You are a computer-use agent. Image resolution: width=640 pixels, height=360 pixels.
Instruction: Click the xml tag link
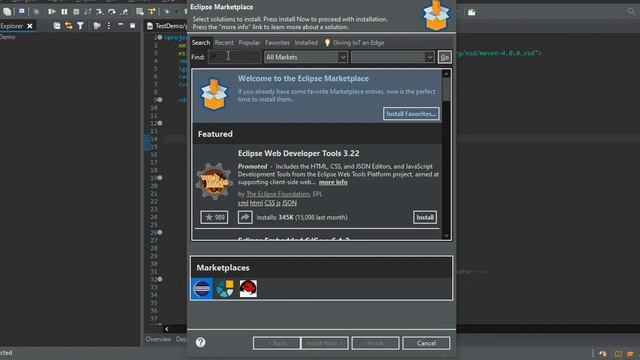(243, 203)
